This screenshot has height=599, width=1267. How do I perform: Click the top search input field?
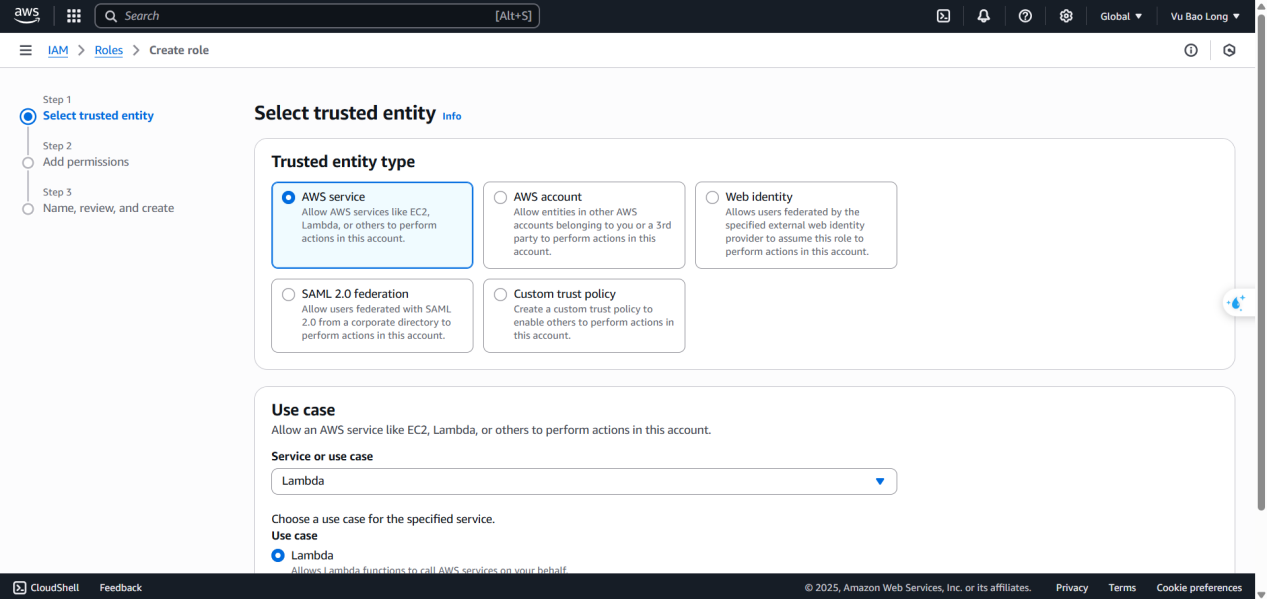(x=317, y=16)
